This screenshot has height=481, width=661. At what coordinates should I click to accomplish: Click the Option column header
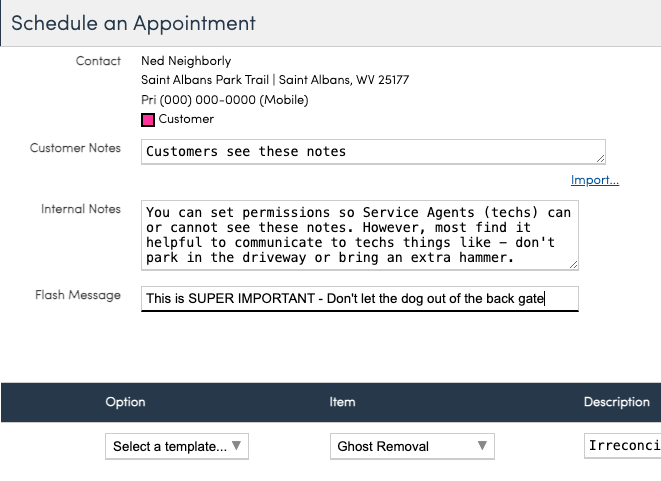tap(125, 402)
